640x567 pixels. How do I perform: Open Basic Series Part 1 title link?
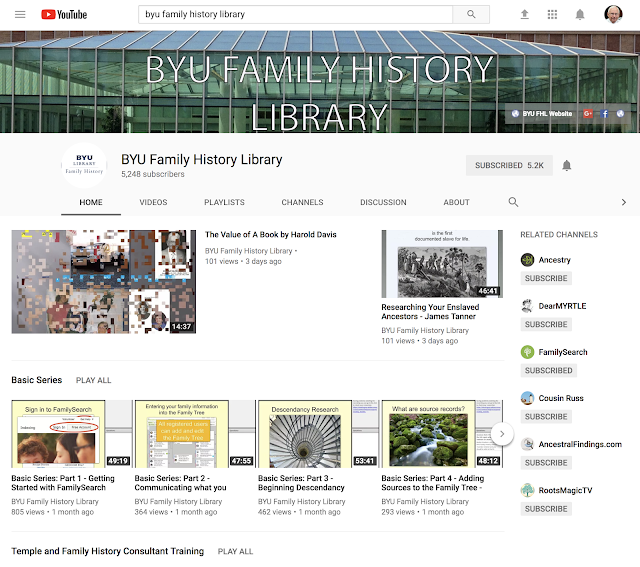[63, 483]
